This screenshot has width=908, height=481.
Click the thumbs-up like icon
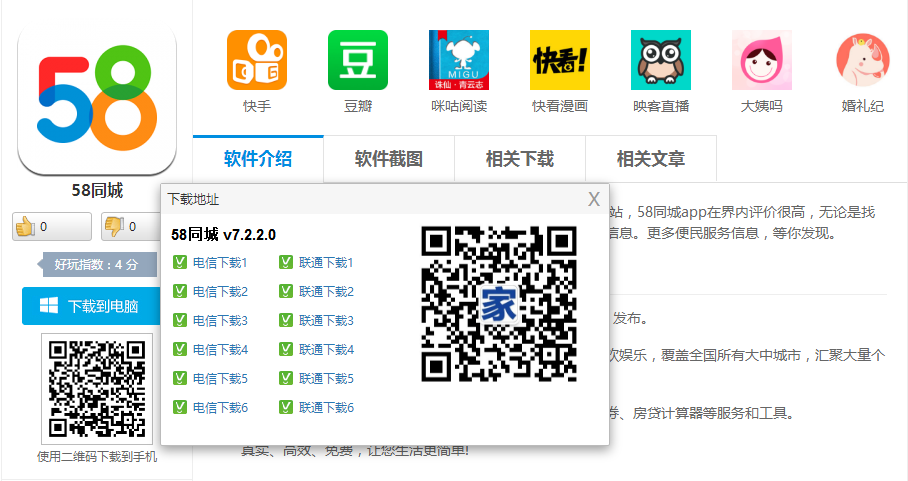coord(25,226)
